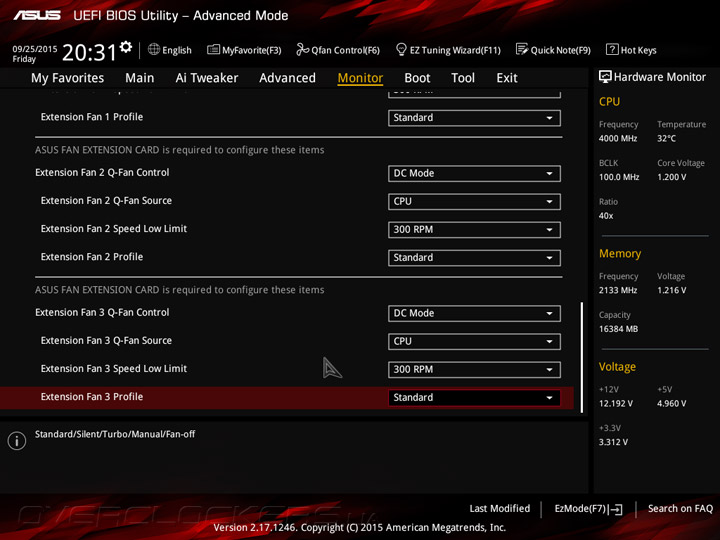Open the Tool tab
The height and width of the screenshot is (540, 720).
(x=463, y=78)
